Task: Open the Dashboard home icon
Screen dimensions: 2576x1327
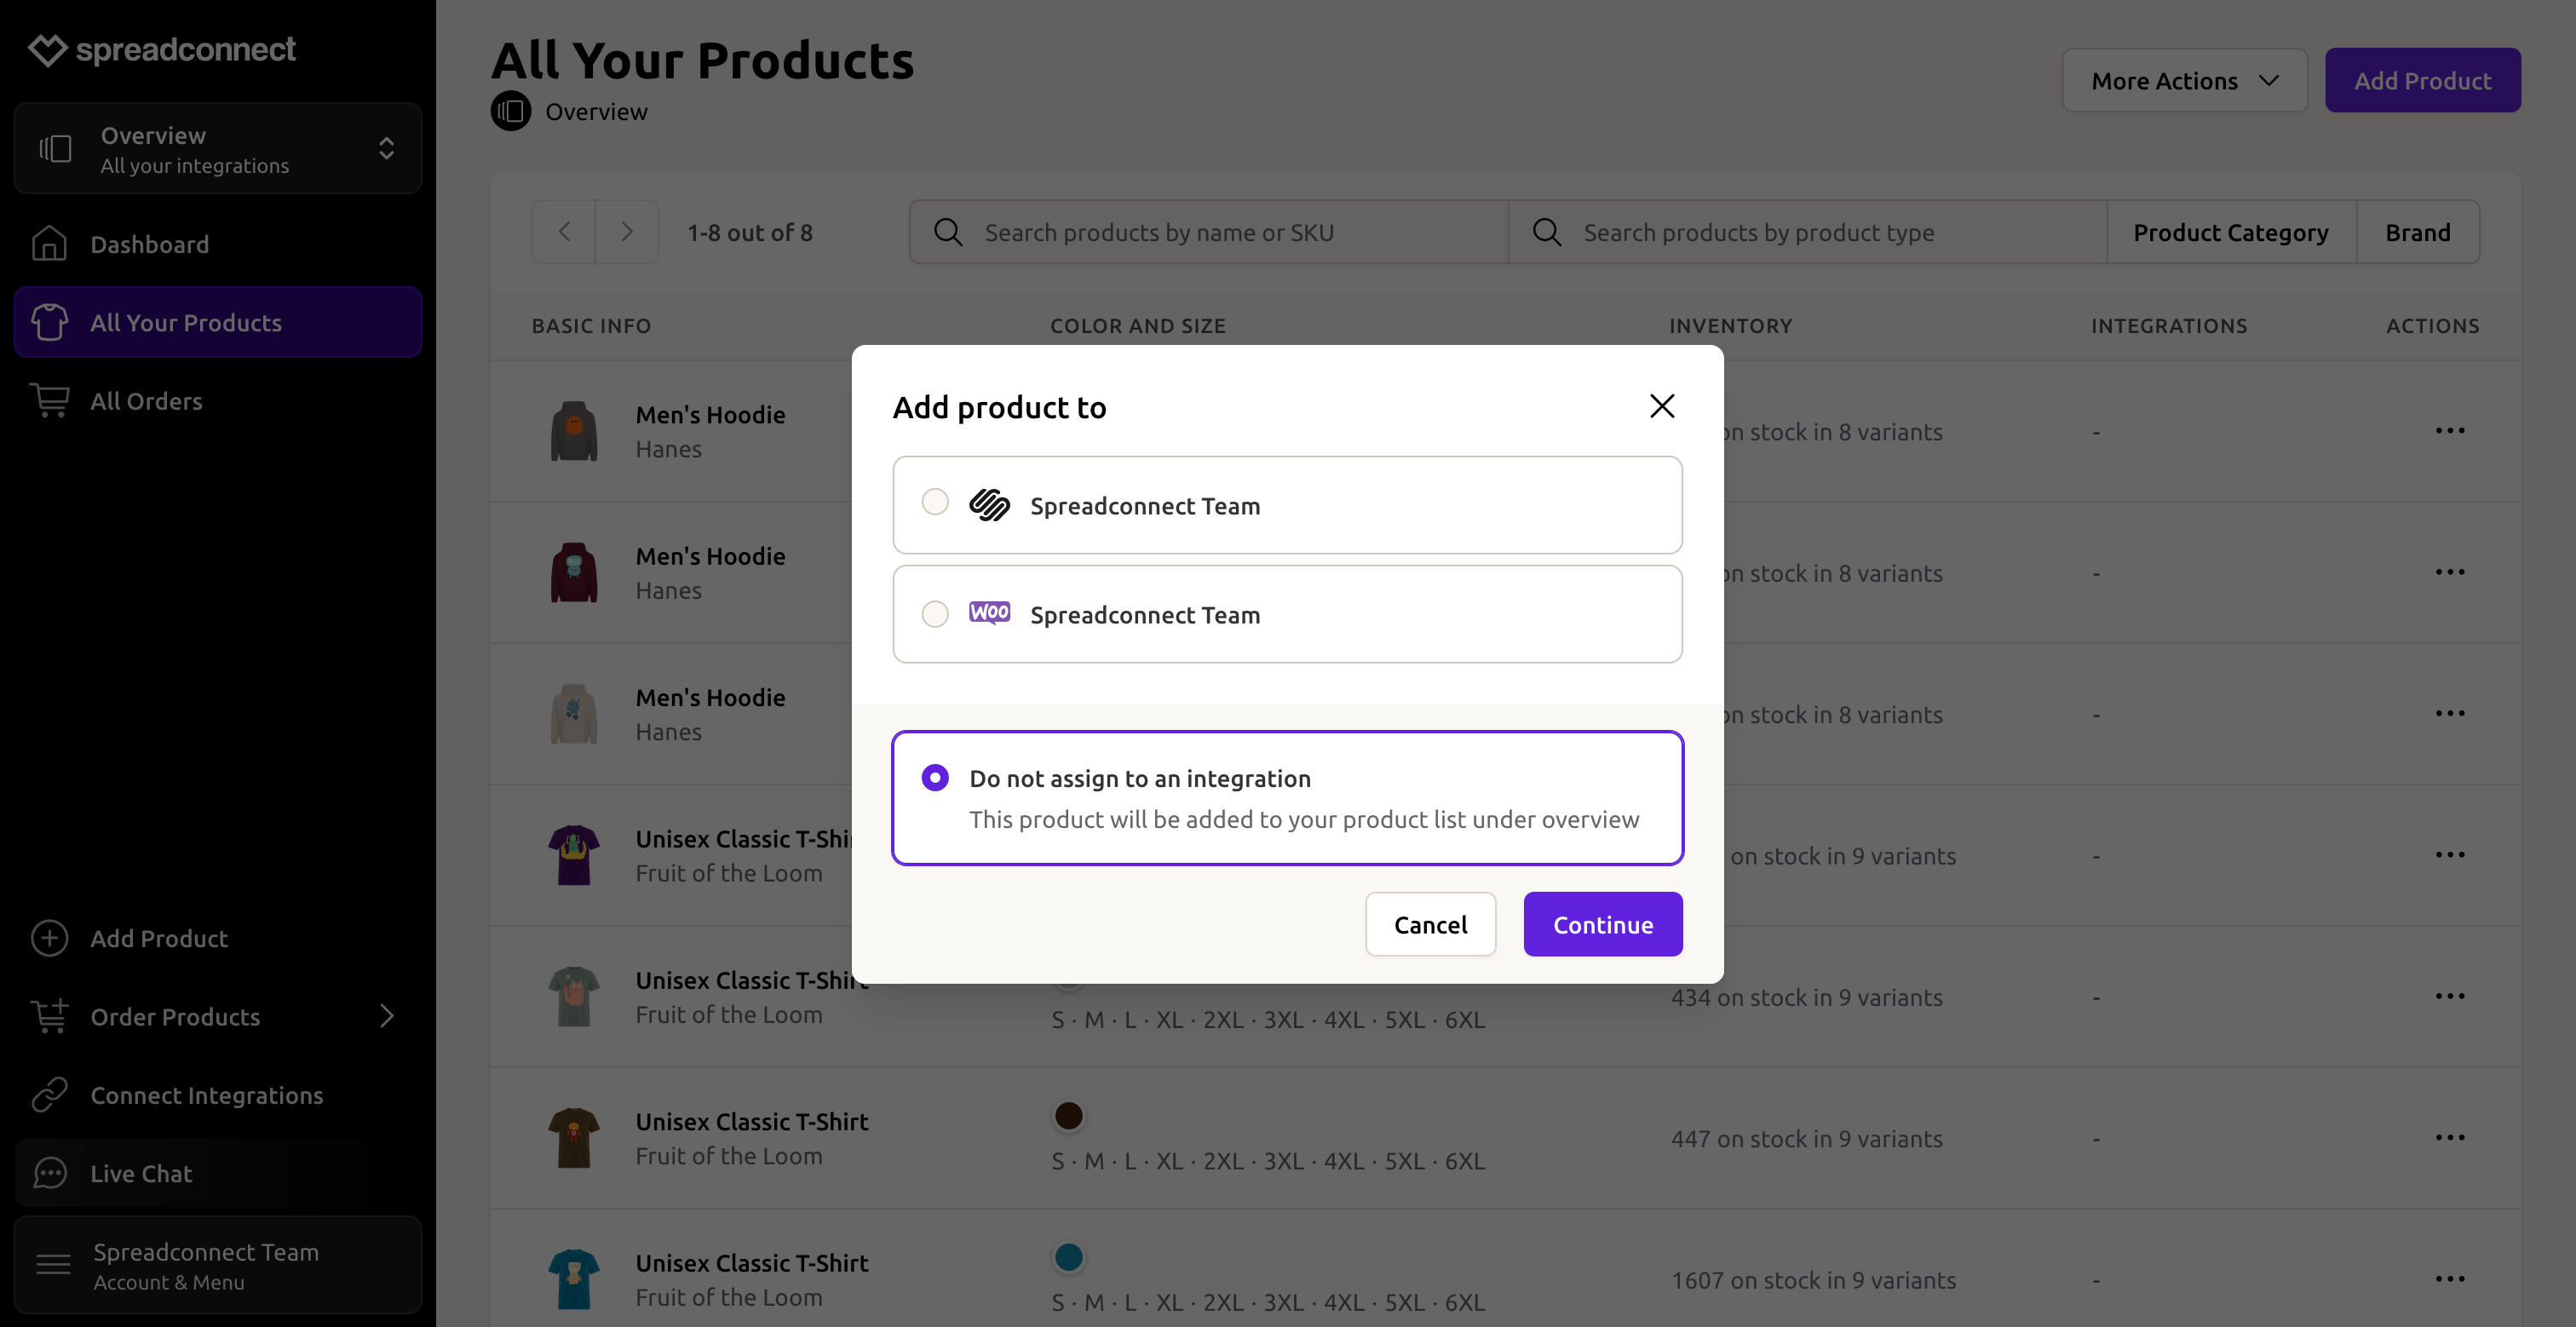Action: click(49, 244)
